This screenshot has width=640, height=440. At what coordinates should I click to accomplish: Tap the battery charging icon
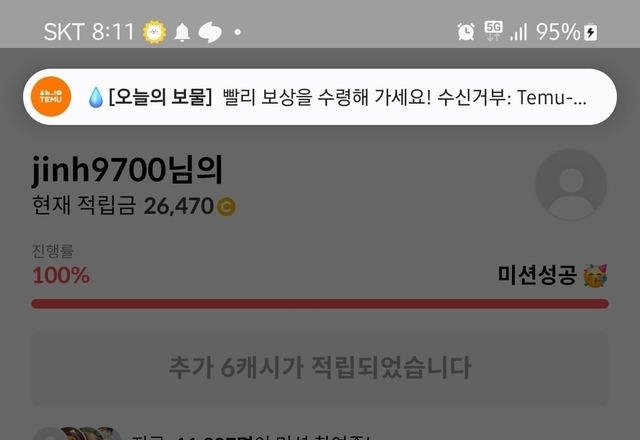[x=591, y=32]
